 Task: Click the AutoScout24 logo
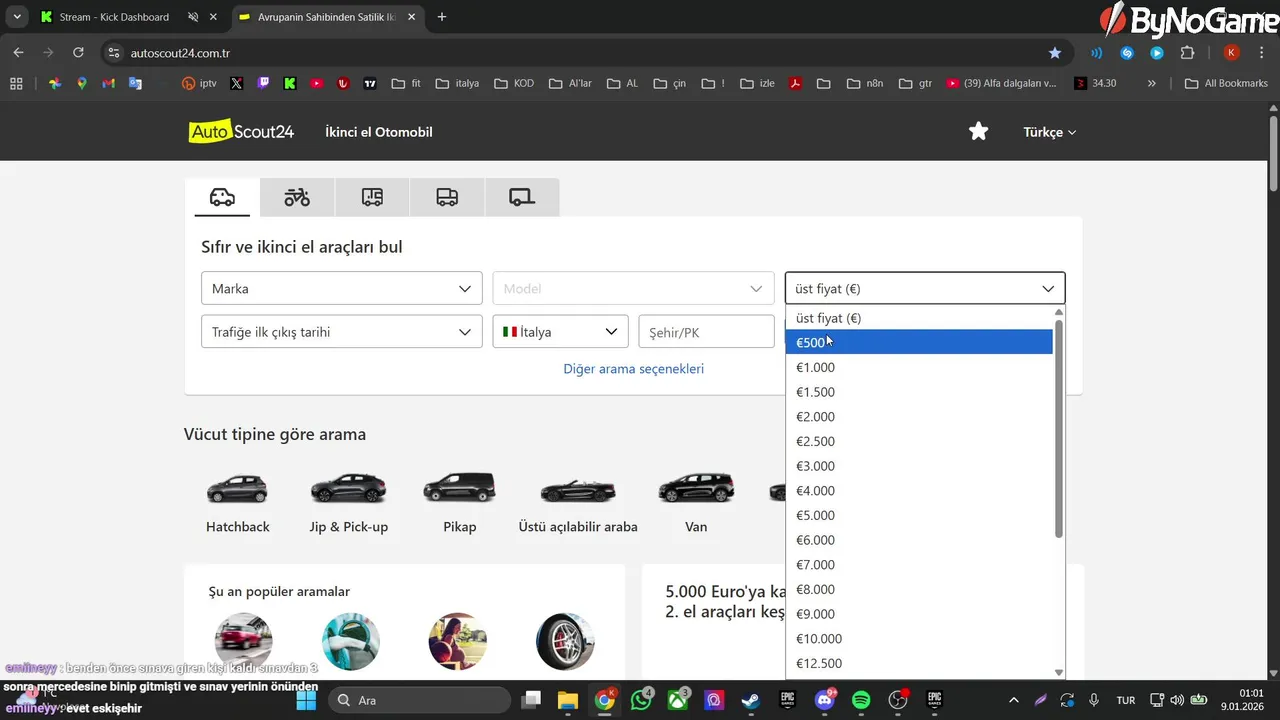242,131
